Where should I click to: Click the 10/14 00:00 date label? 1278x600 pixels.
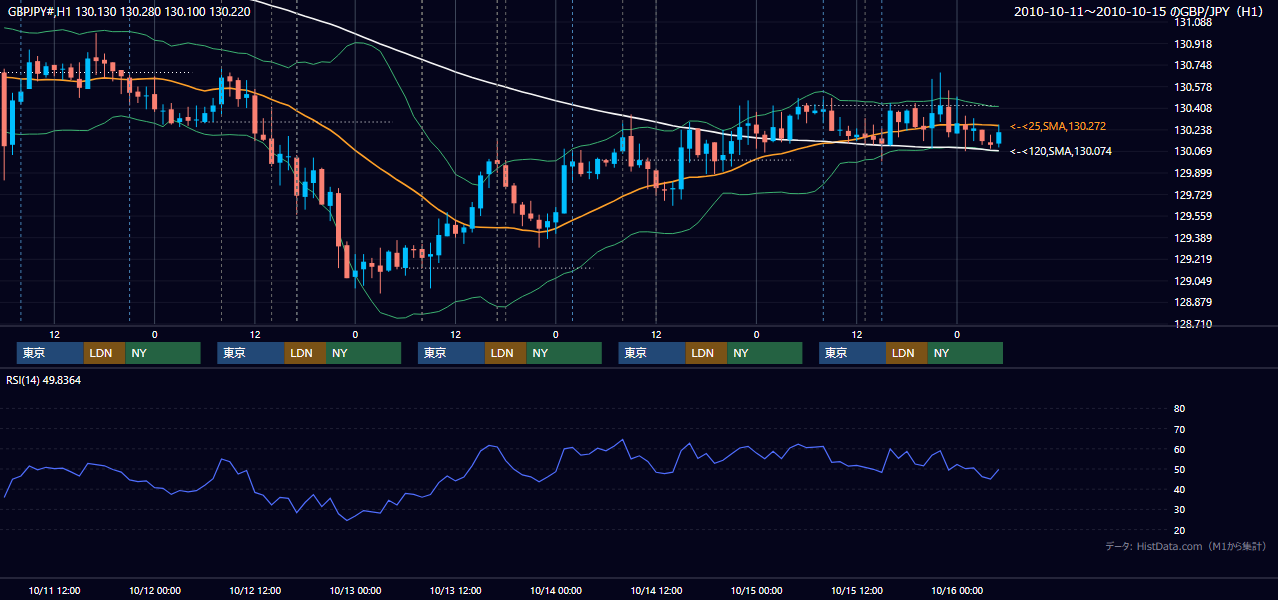tap(556, 590)
